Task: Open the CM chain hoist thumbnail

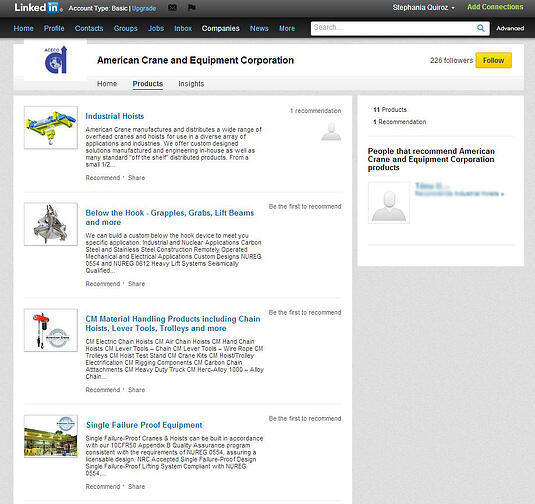Action: 51,330
